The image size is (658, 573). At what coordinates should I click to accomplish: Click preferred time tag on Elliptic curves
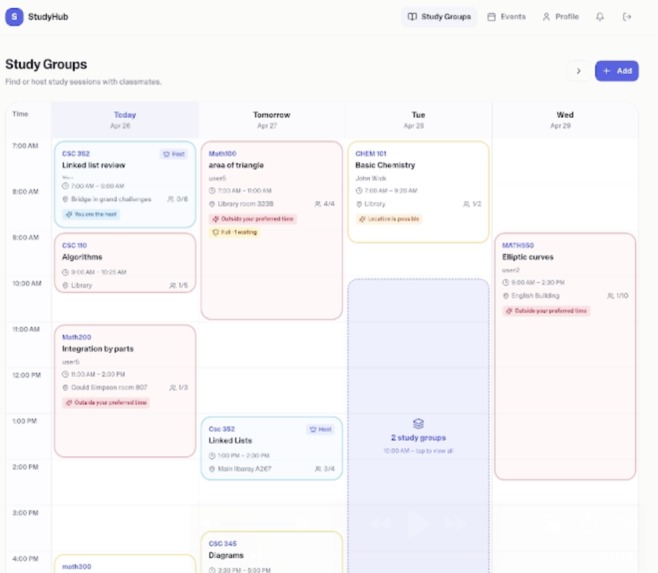click(x=546, y=311)
